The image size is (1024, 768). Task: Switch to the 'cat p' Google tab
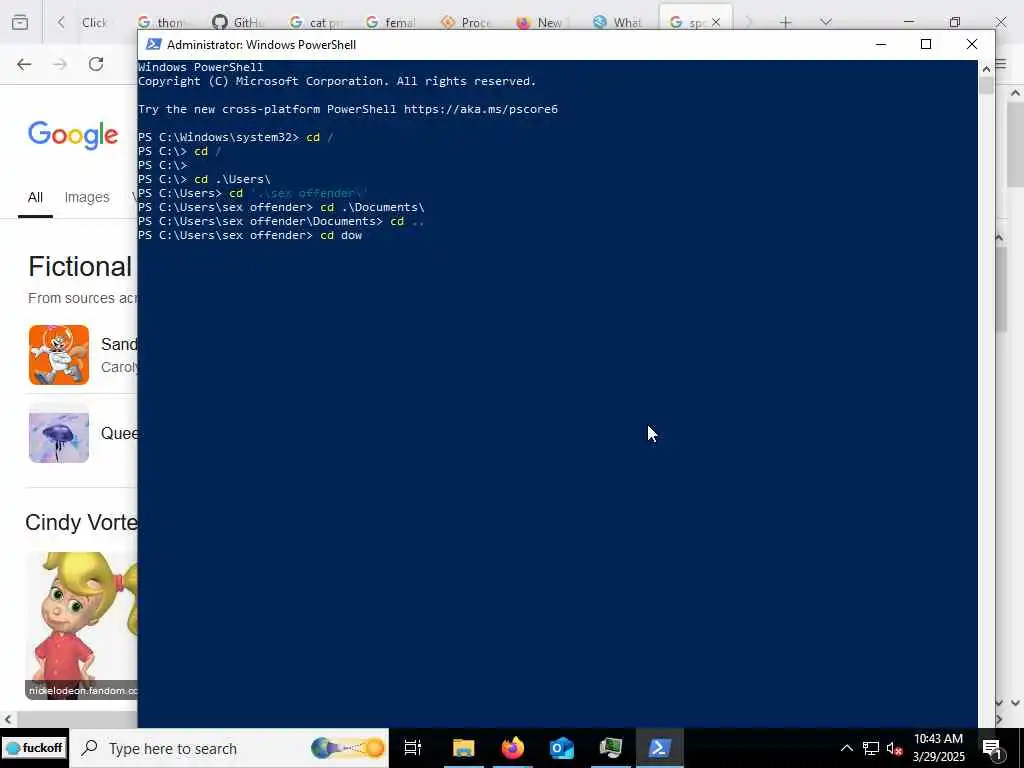(x=315, y=22)
